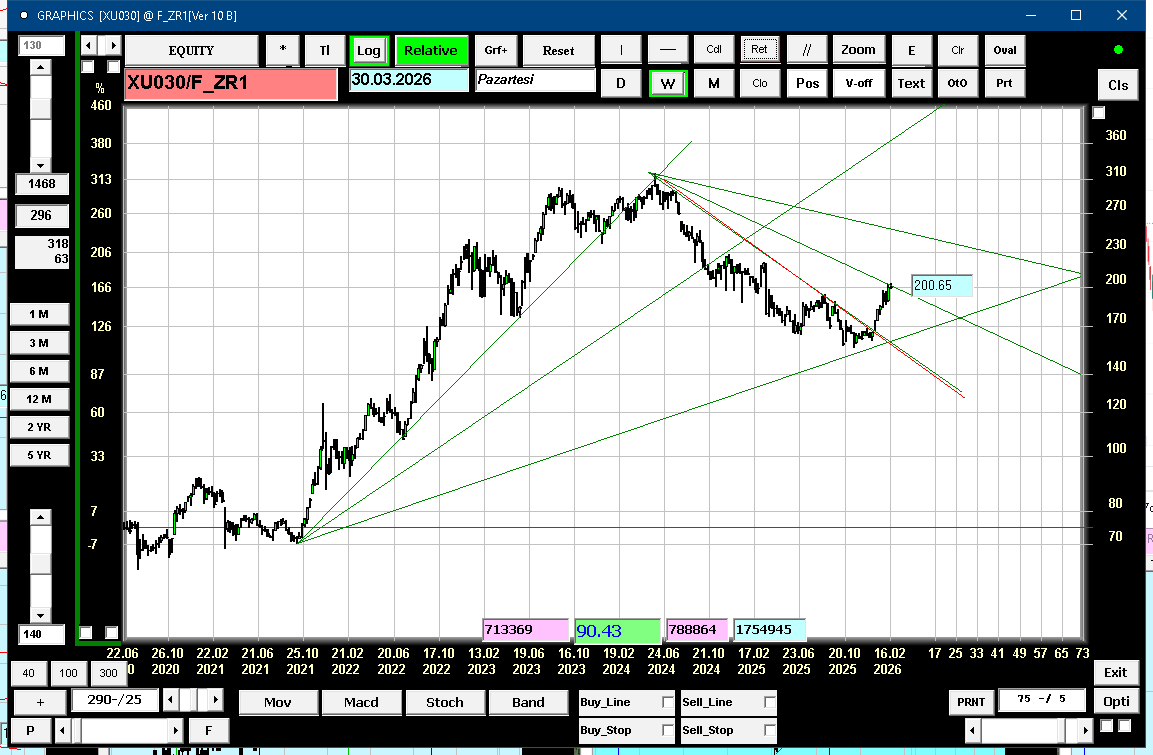Choose the Ret retracement tool
Screen dimensions: 1153x755
(760, 50)
